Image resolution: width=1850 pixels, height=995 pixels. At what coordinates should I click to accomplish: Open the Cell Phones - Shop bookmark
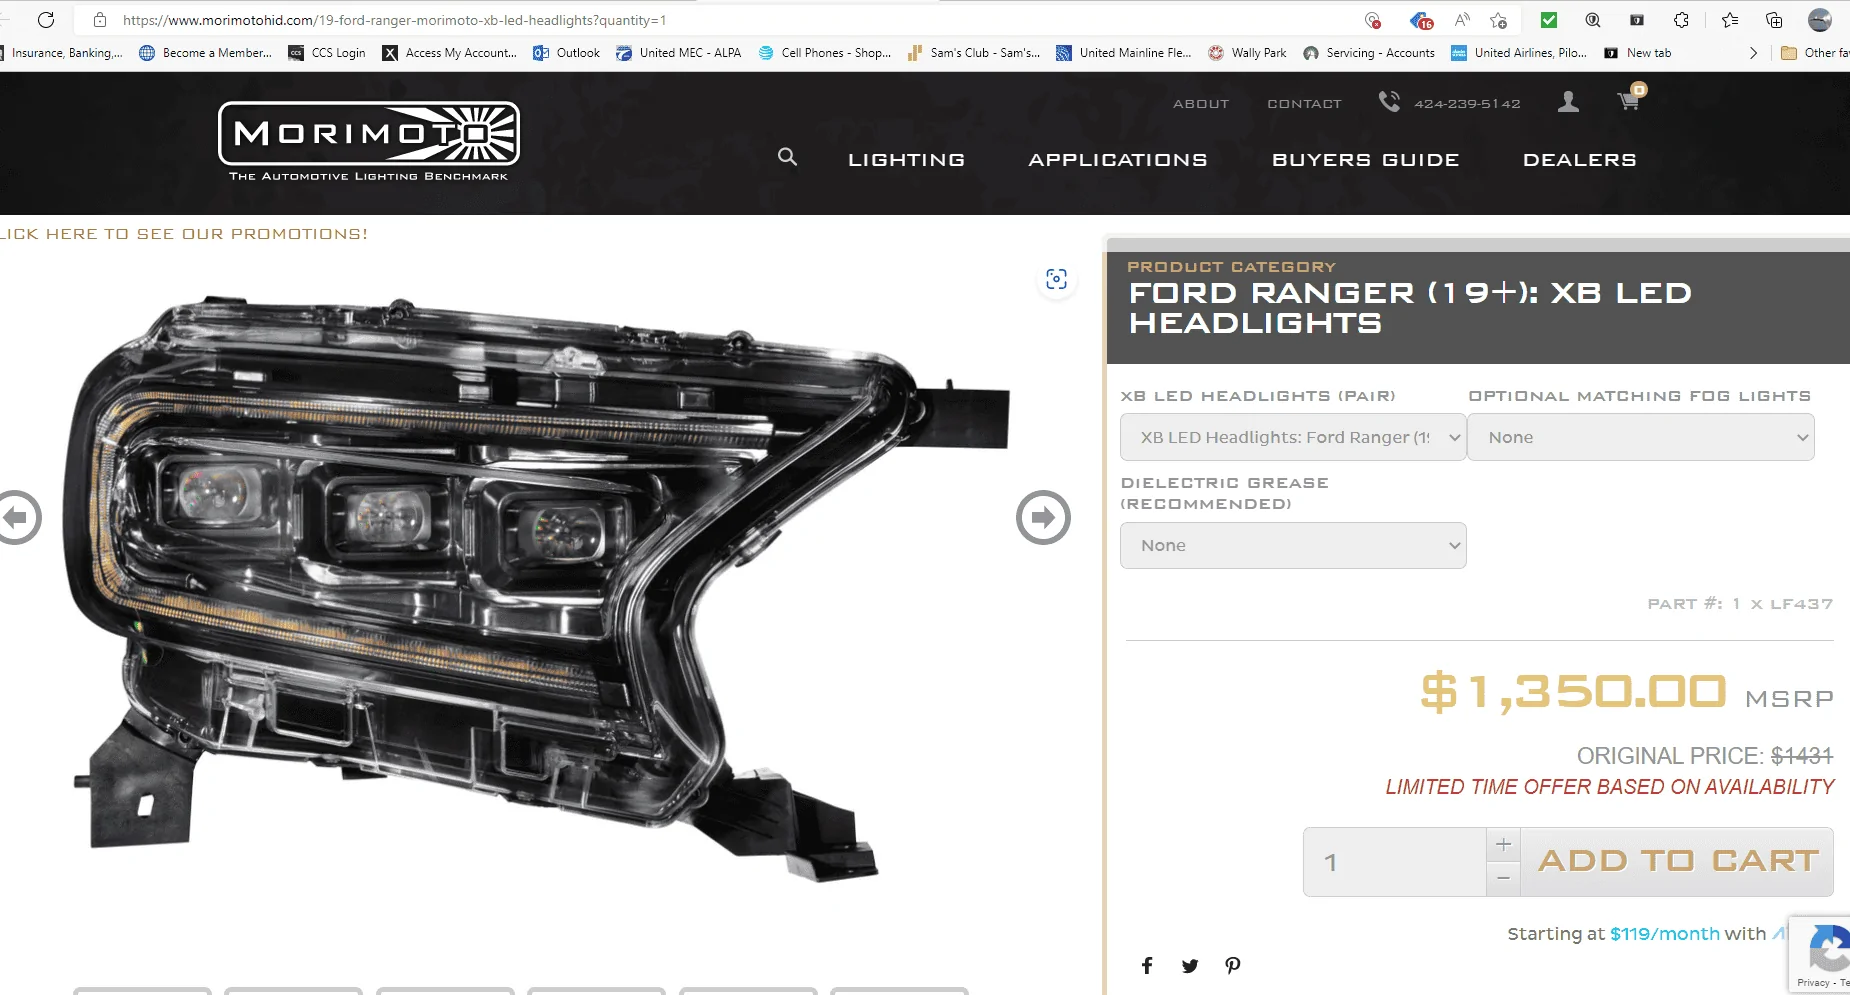[825, 53]
